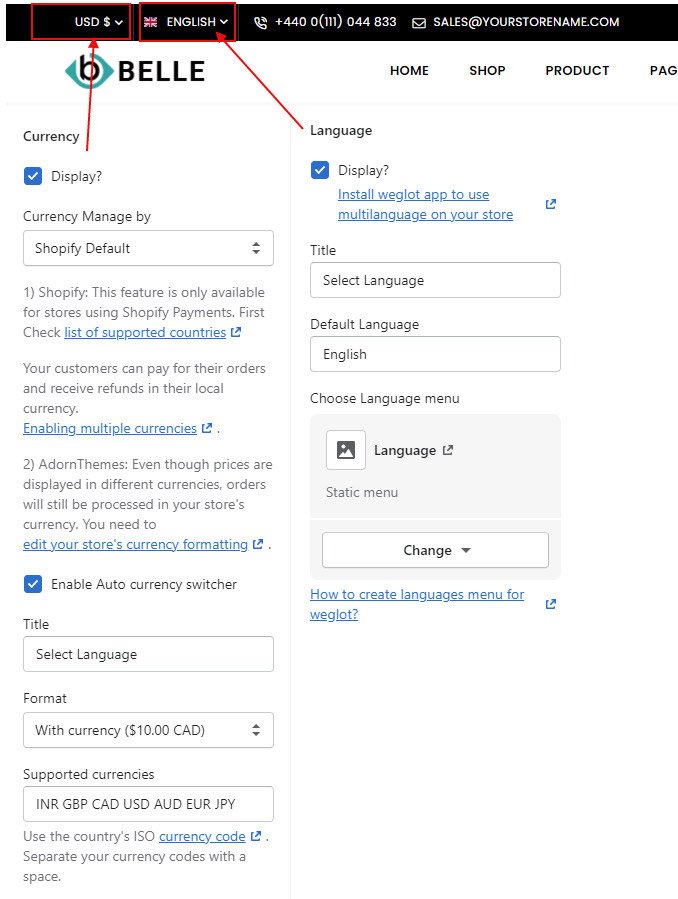Viewport: 678px width, 899px height.
Task: Click the phone icon in top bar
Action: point(261,22)
